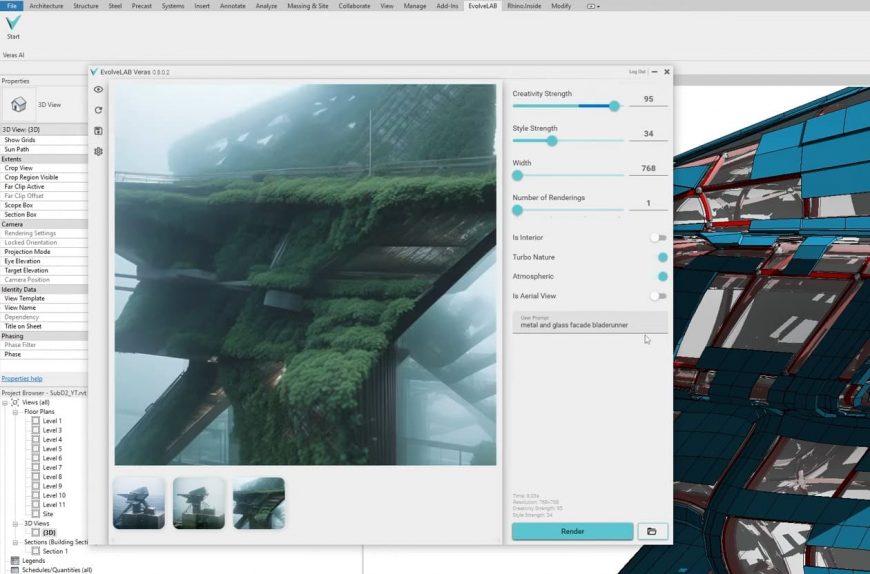This screenshot has height=574, width=870.
Task: Turn off the Atmospheric toggle
Action: (660, 277)
